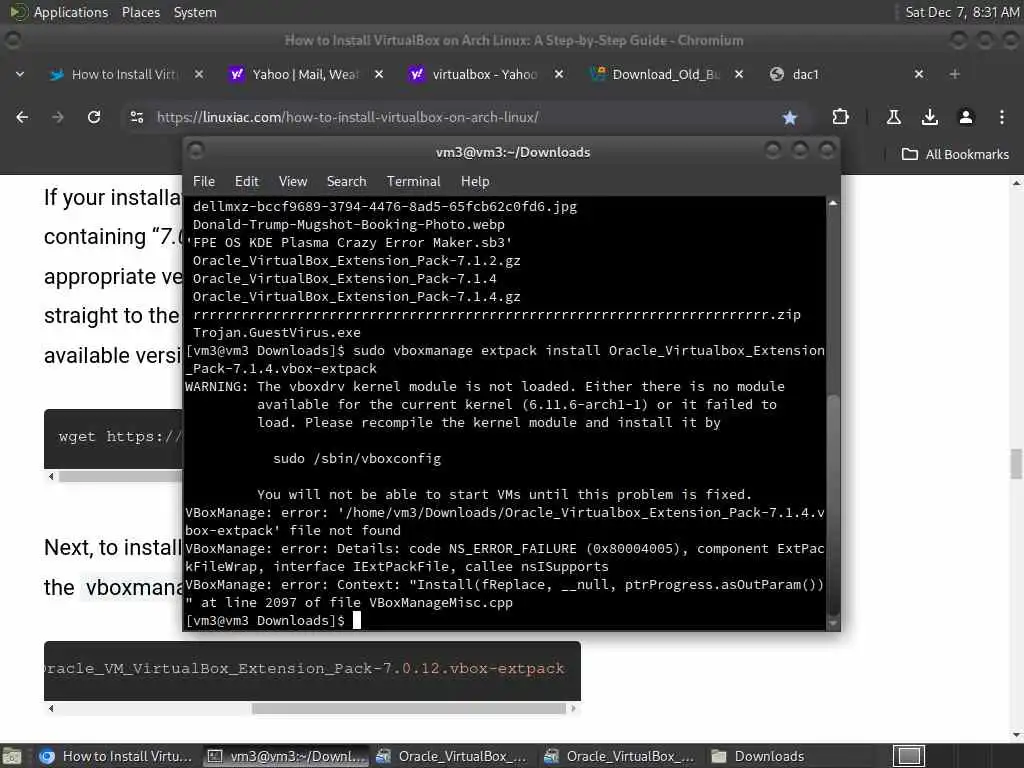This screenshot has width=1024, height=768.
Task: Click the show desktop icon in bottom panel
Action: click(x=11, y=756)
